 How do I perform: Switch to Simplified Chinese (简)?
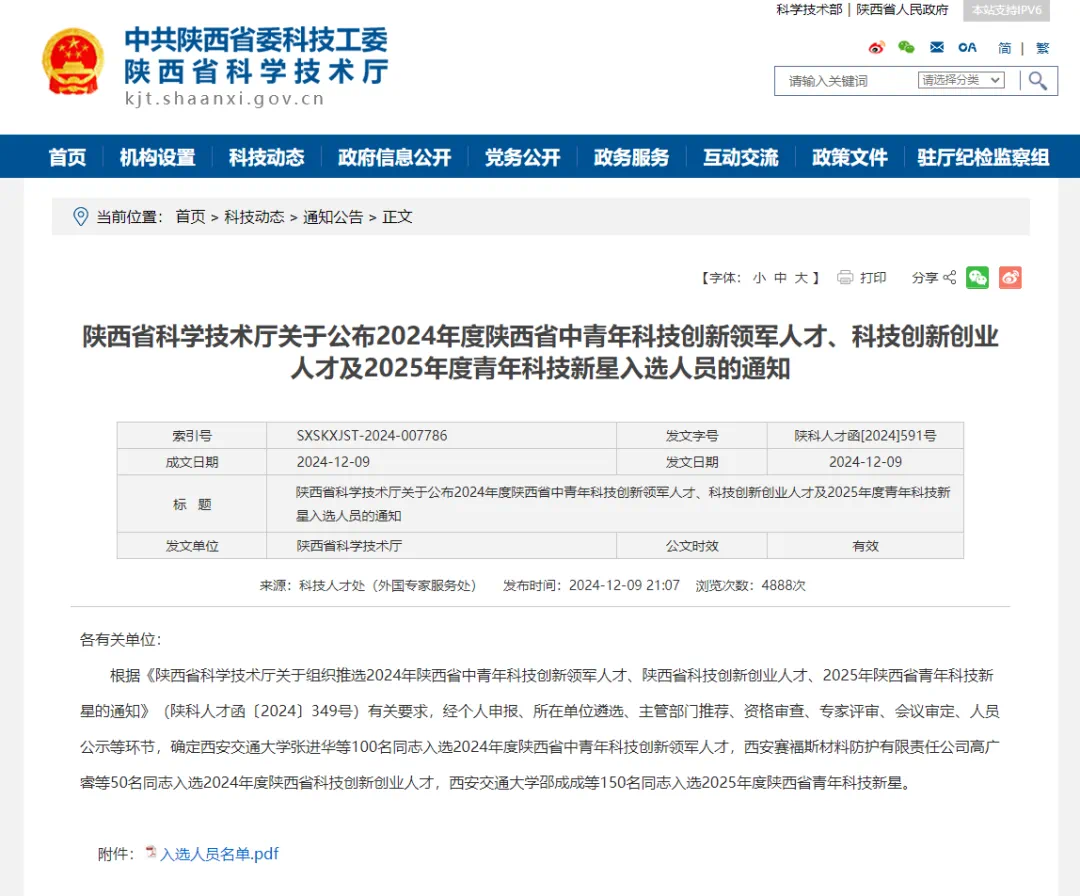click(1004, 48)
